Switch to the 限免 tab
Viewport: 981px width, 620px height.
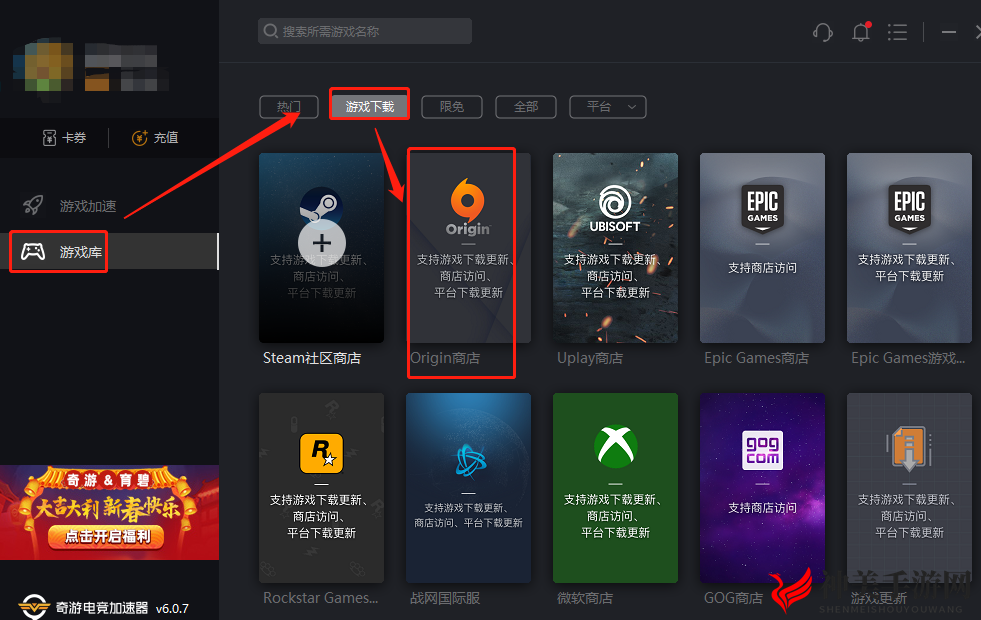coord(452,107)
